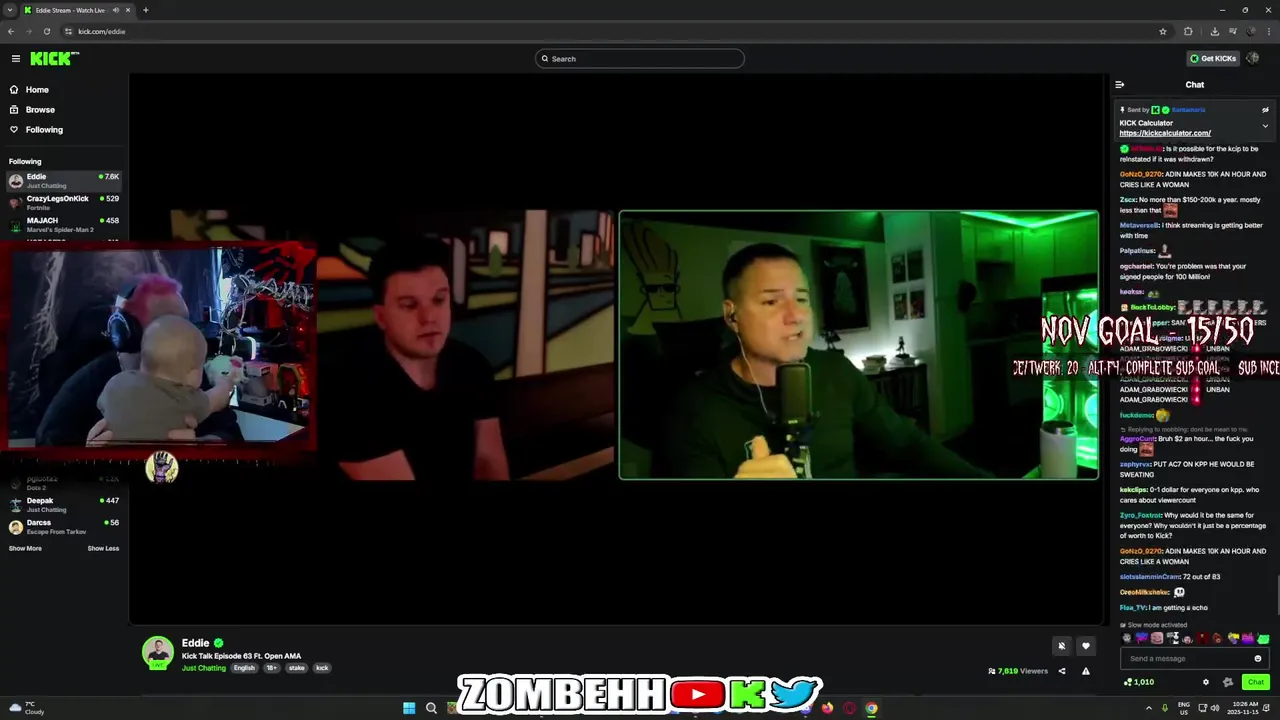The height and width of the screenshot is (720, 1280).
Task: Expand the pinned message chevron
Action: tap(1265, 126)
